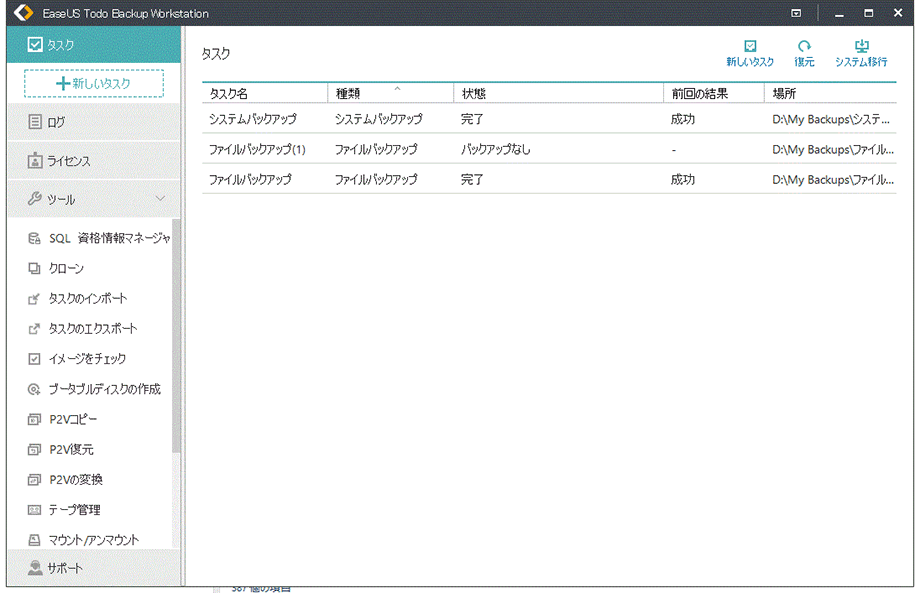920x593 pixels.
Task: Click バックアップなし status cell
Action: 496,149
